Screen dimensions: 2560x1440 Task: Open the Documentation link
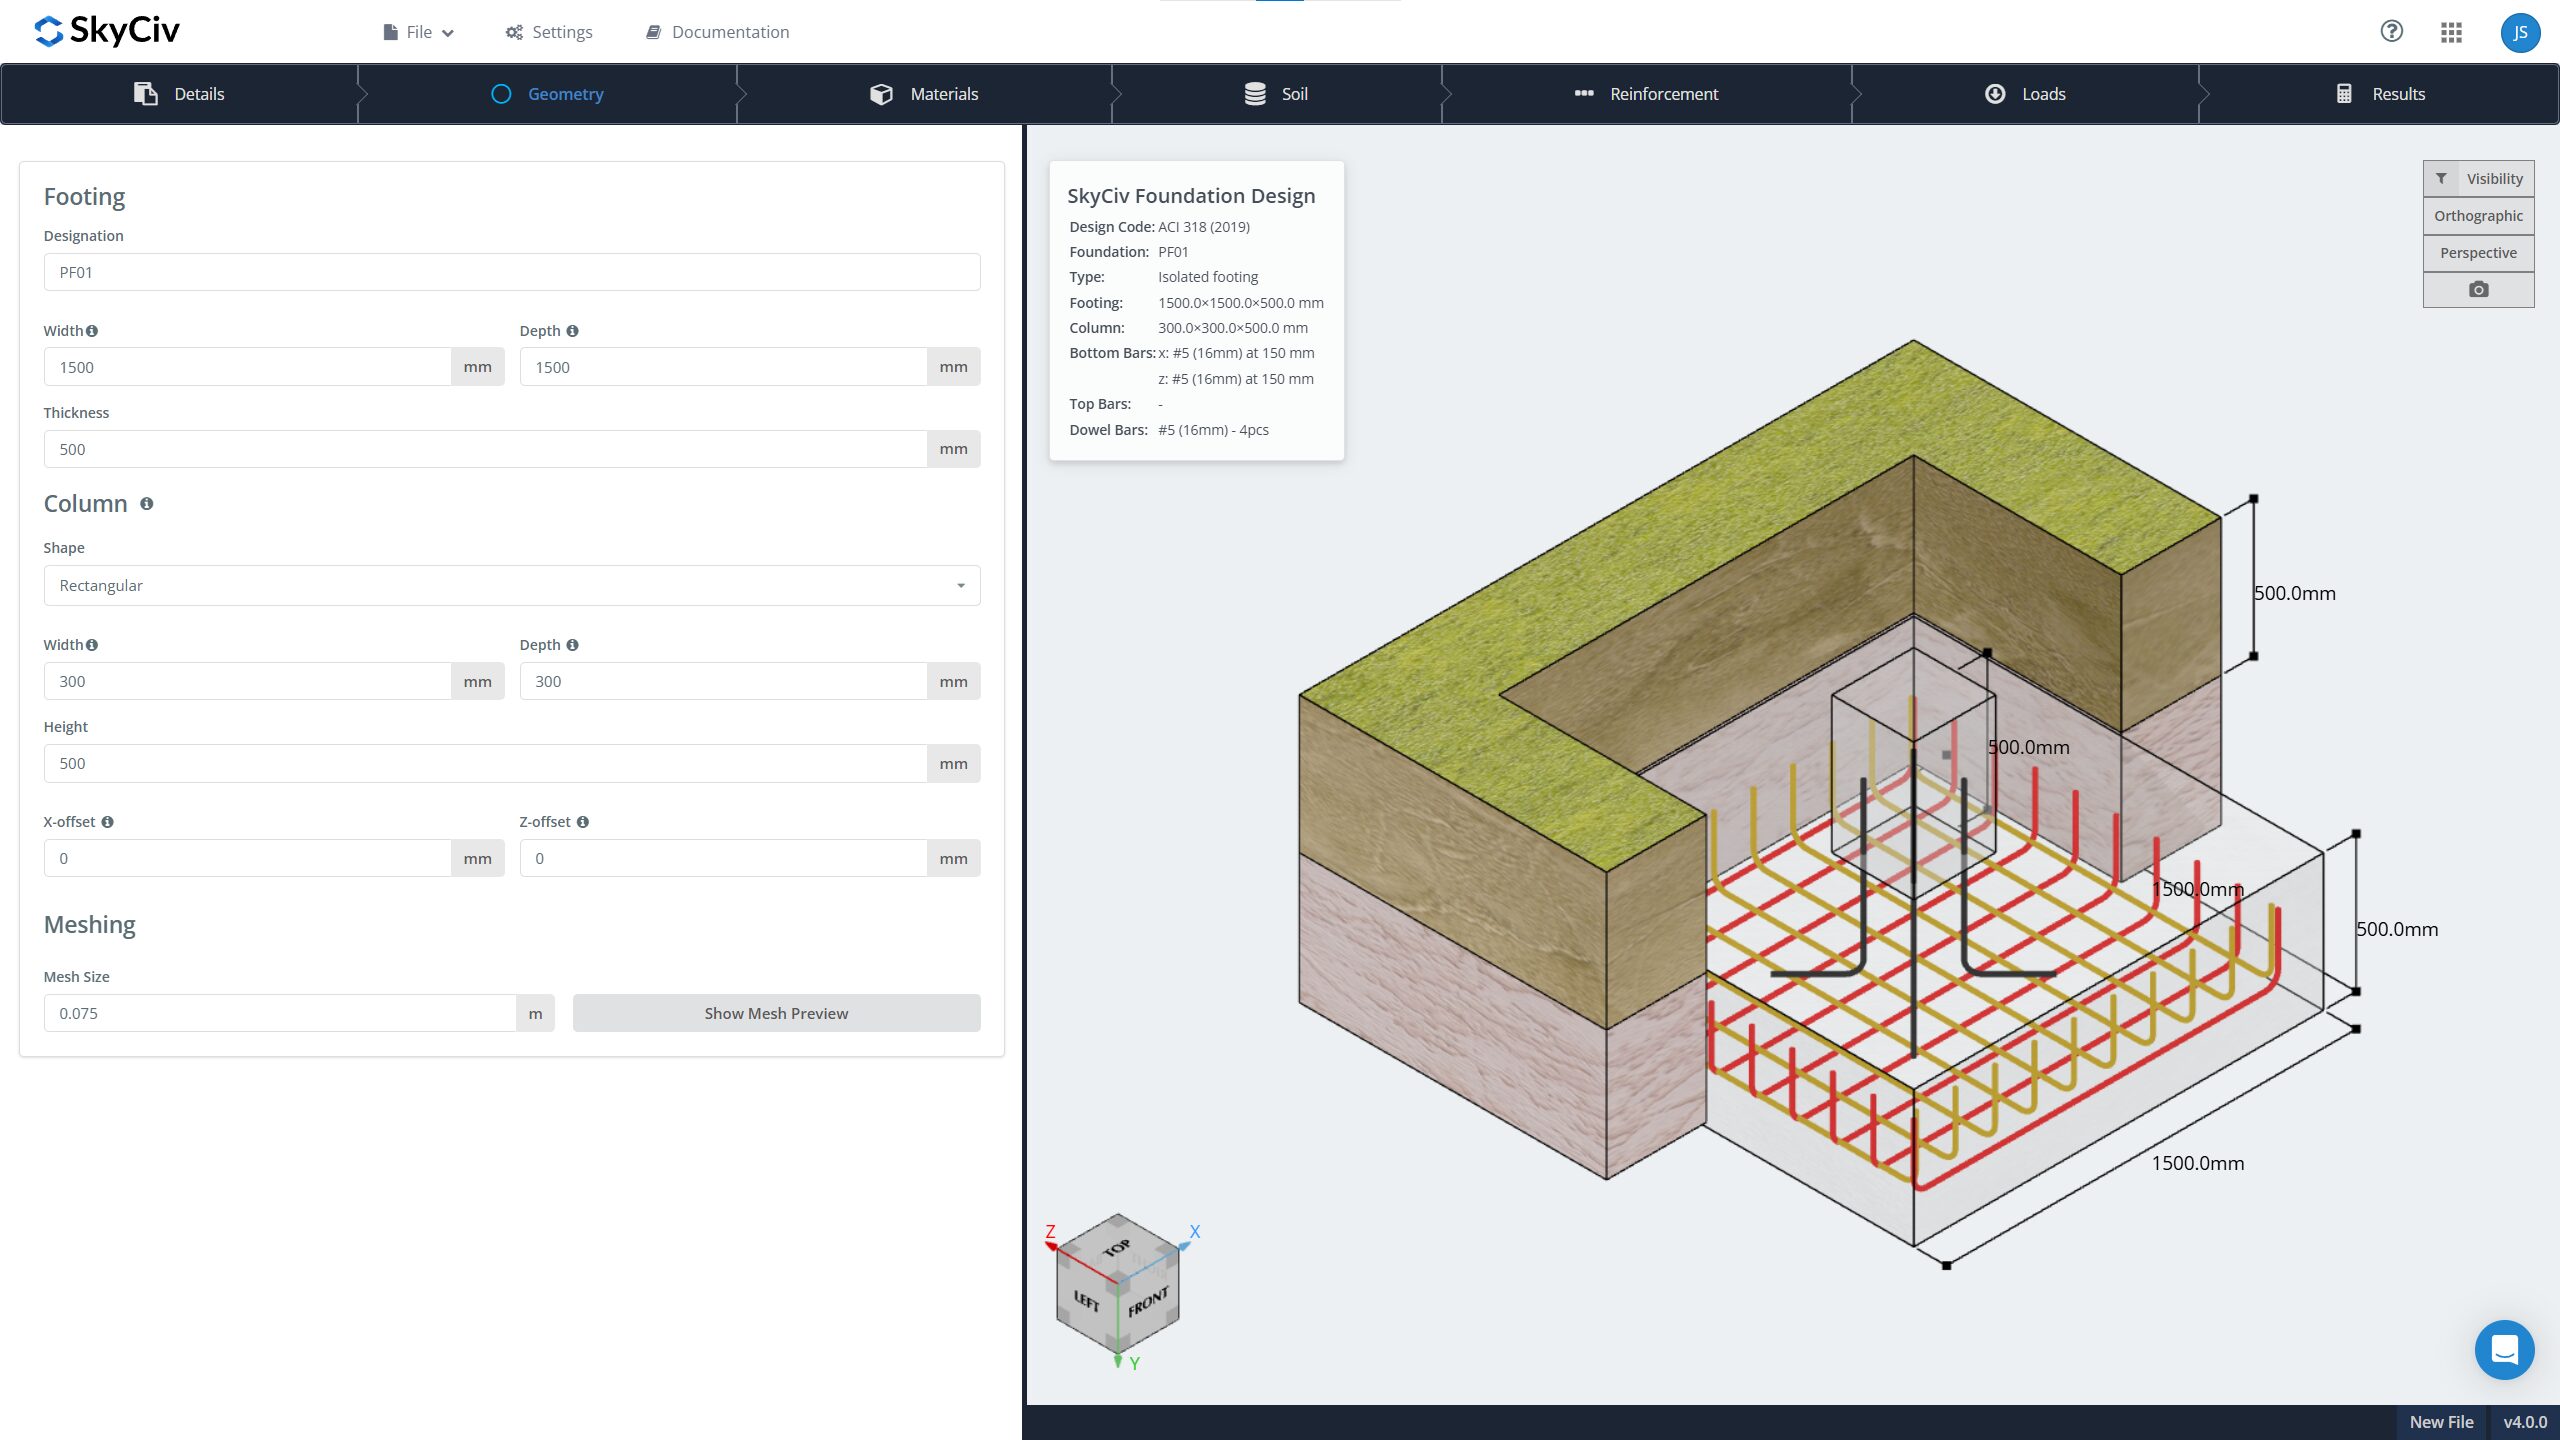point(718,32)
